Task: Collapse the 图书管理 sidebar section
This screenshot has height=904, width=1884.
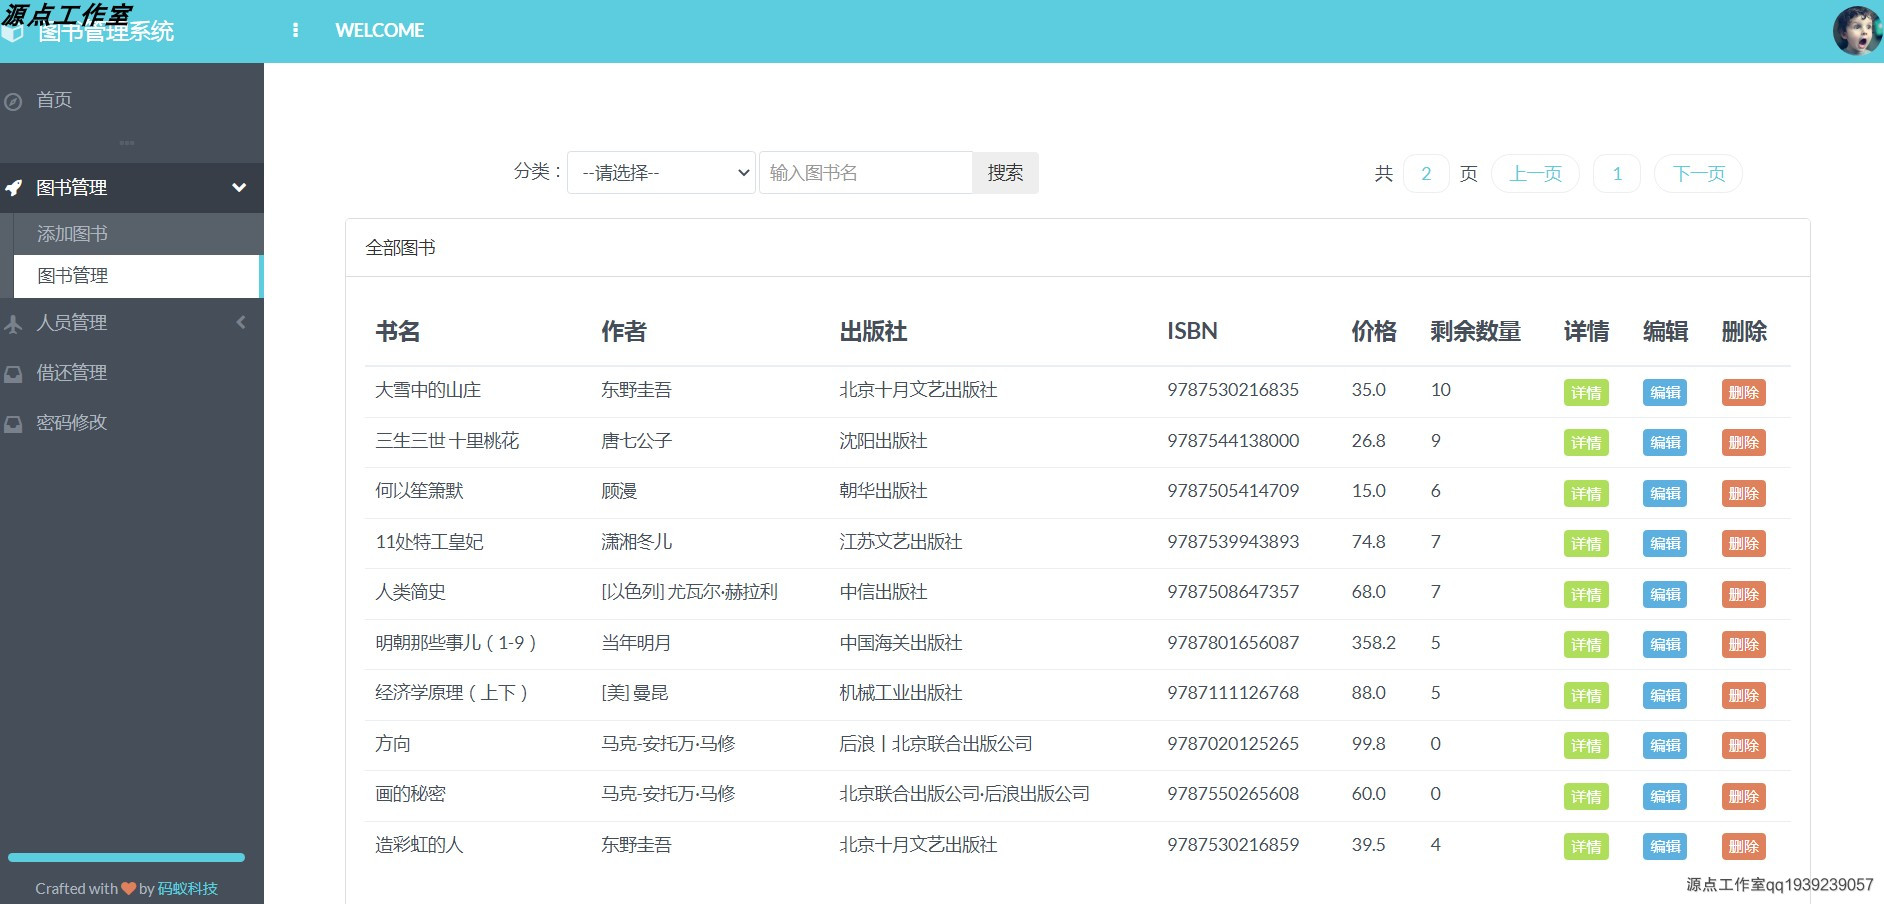Action: point(238,188)
